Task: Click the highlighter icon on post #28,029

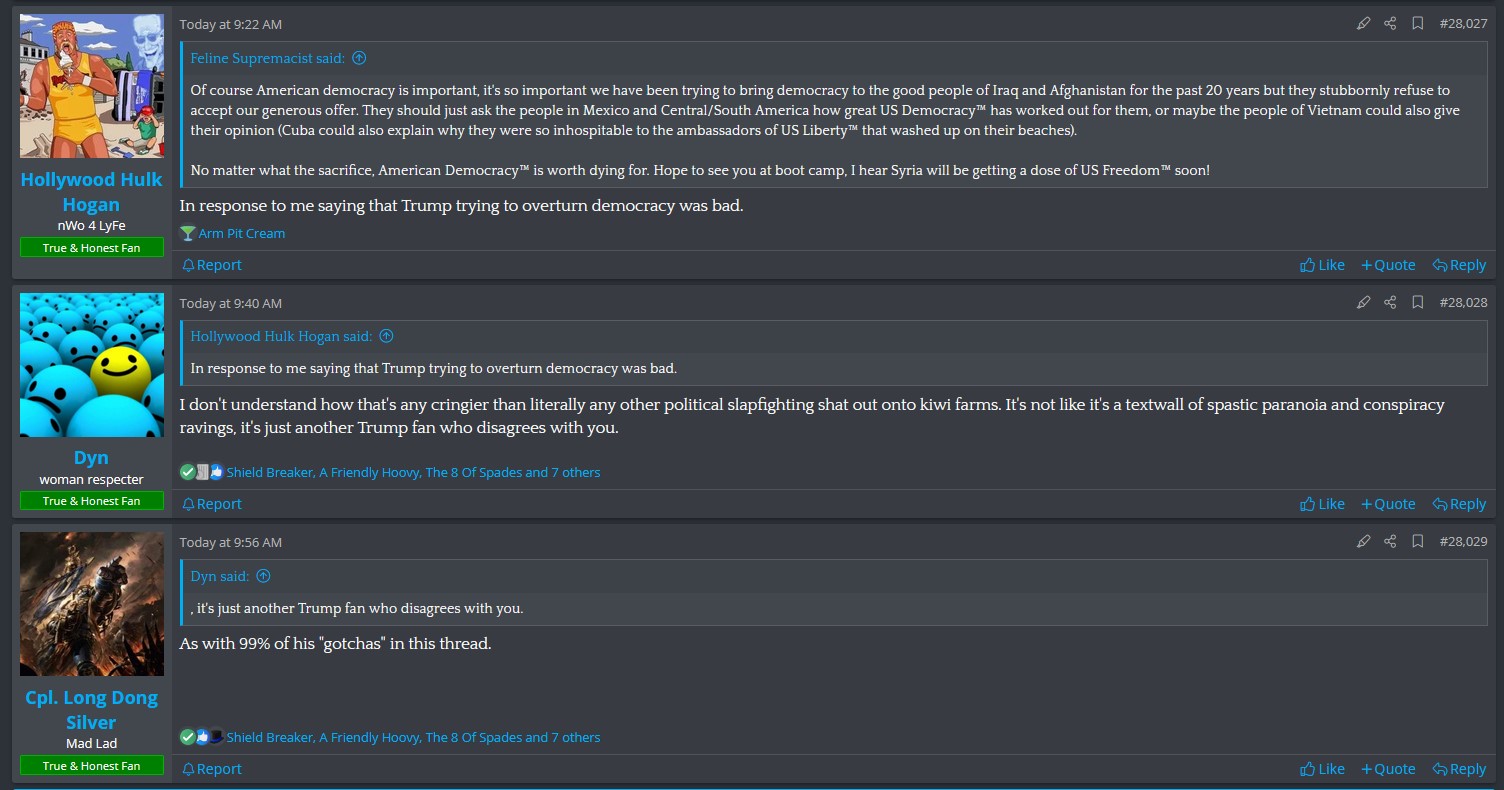Action: 1363,541
